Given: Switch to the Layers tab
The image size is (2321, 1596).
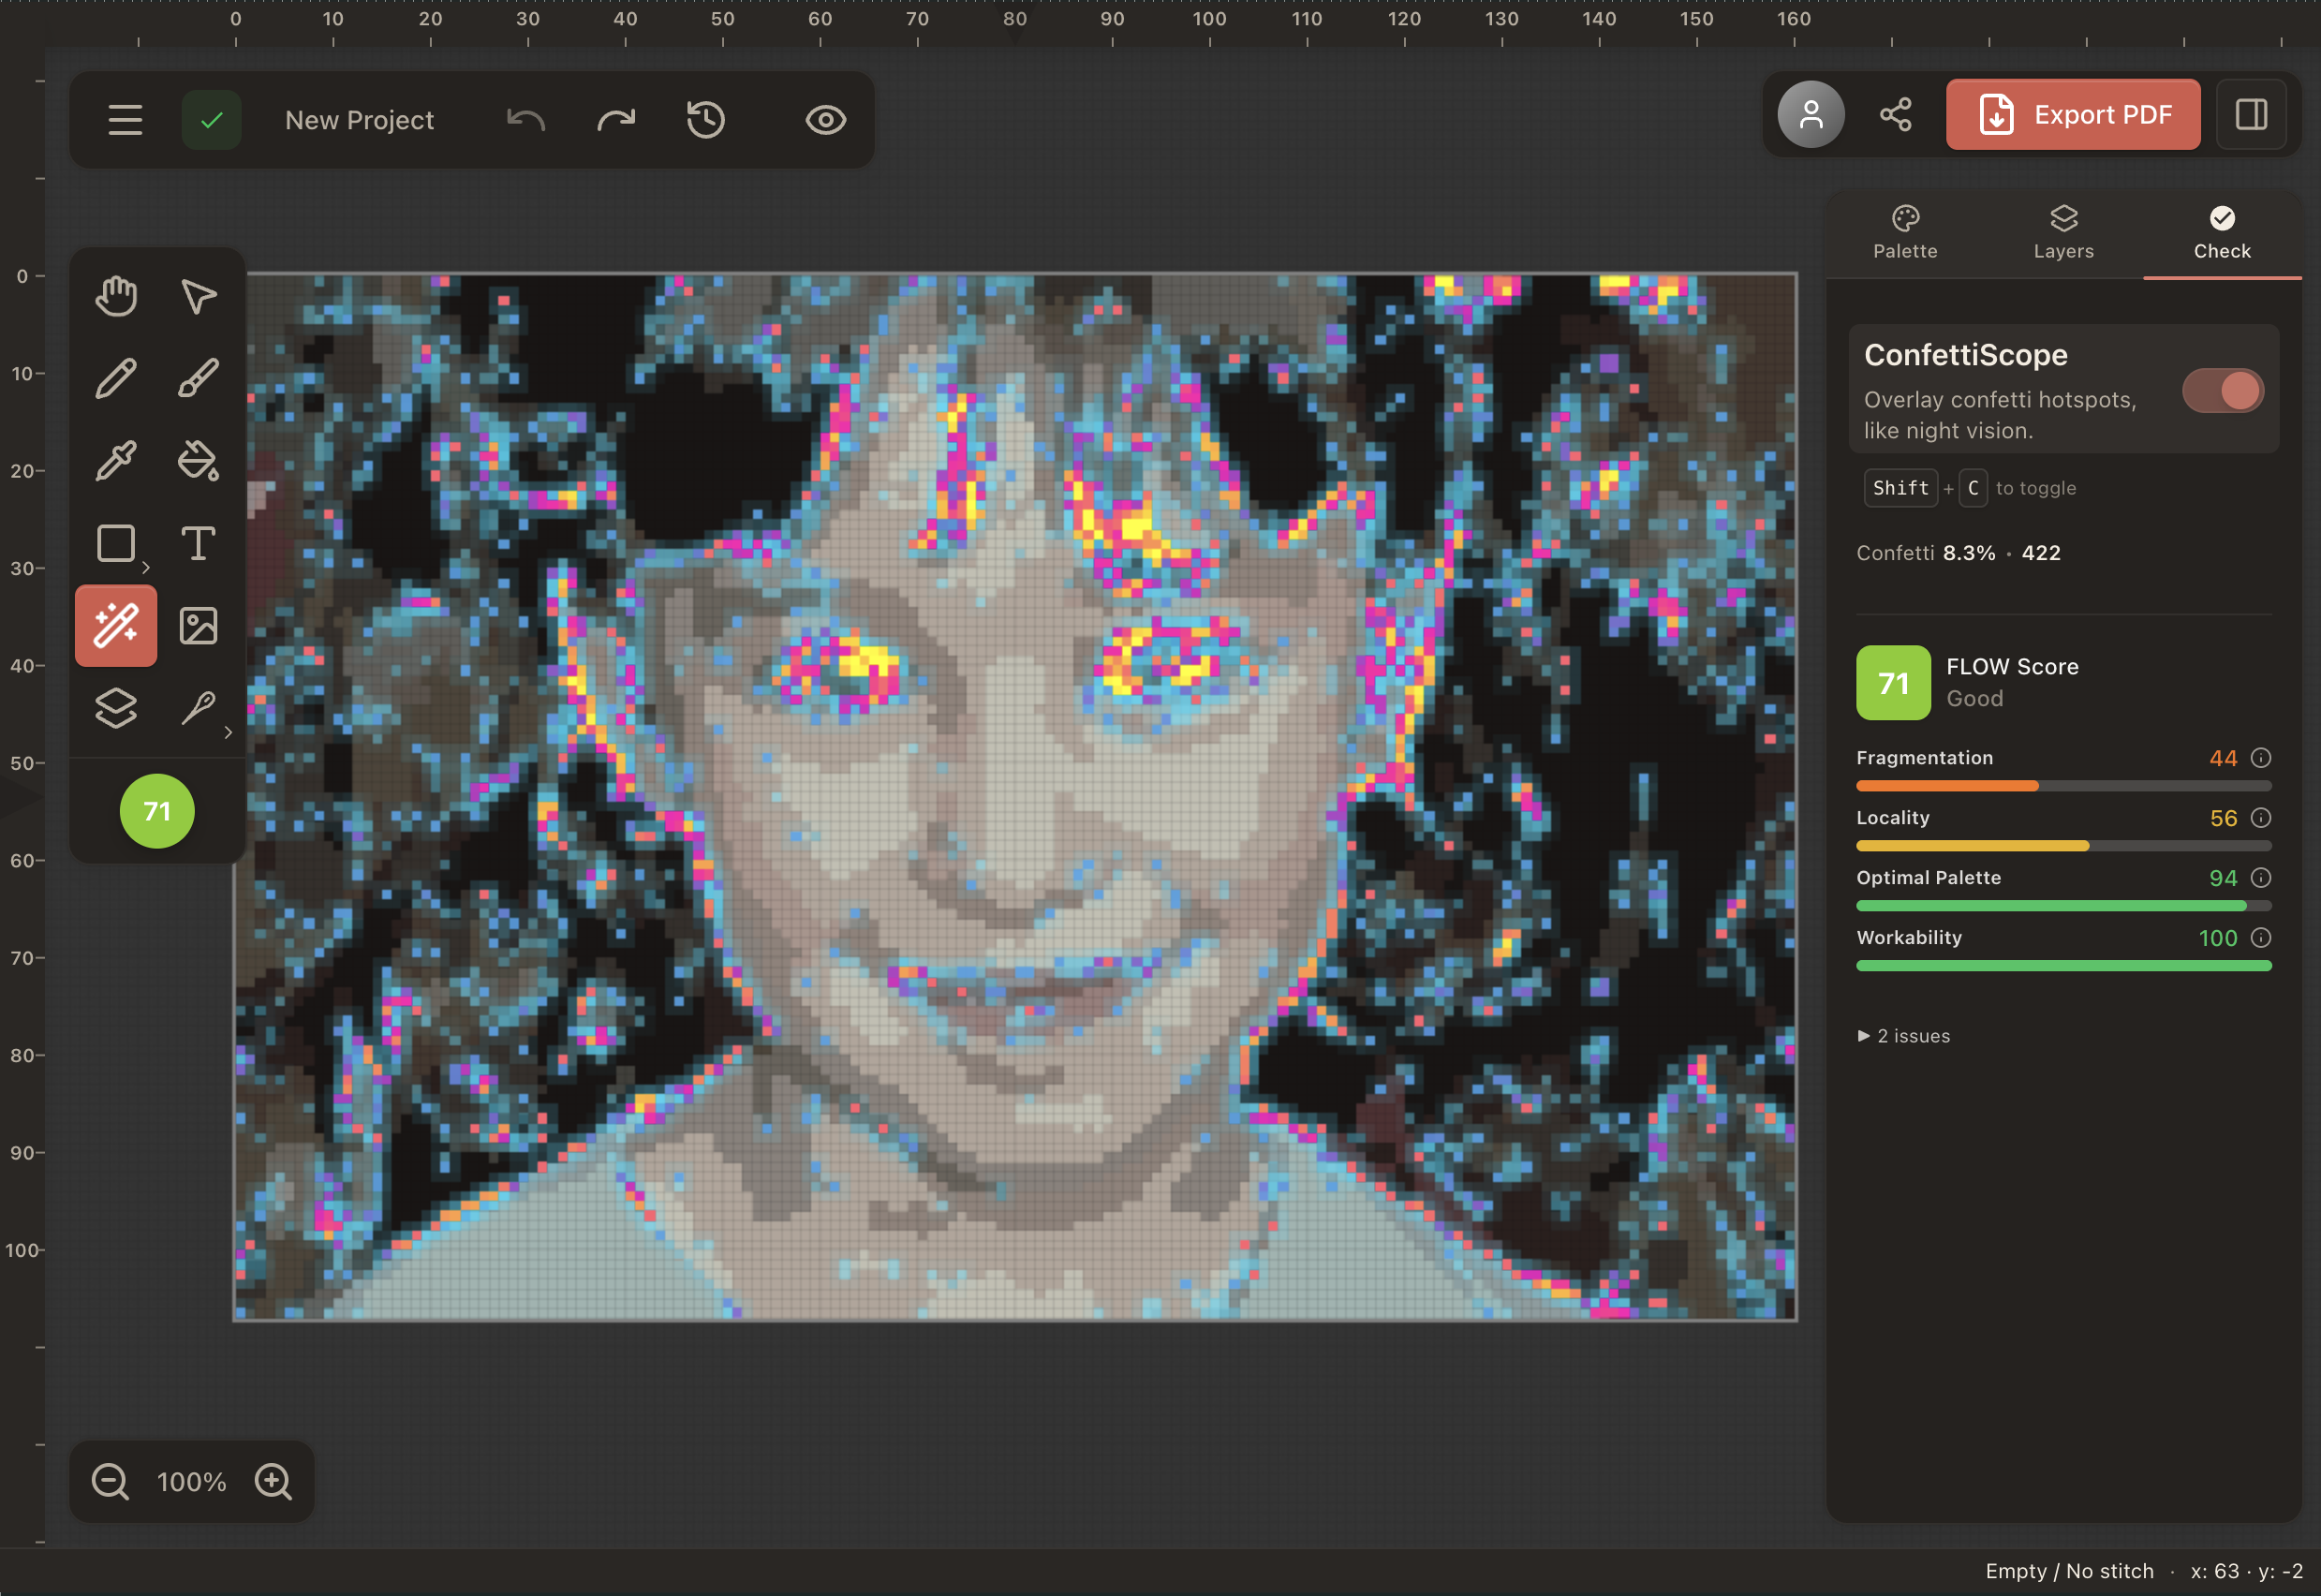Looking at the screenshot, I should coord(2063,233).
